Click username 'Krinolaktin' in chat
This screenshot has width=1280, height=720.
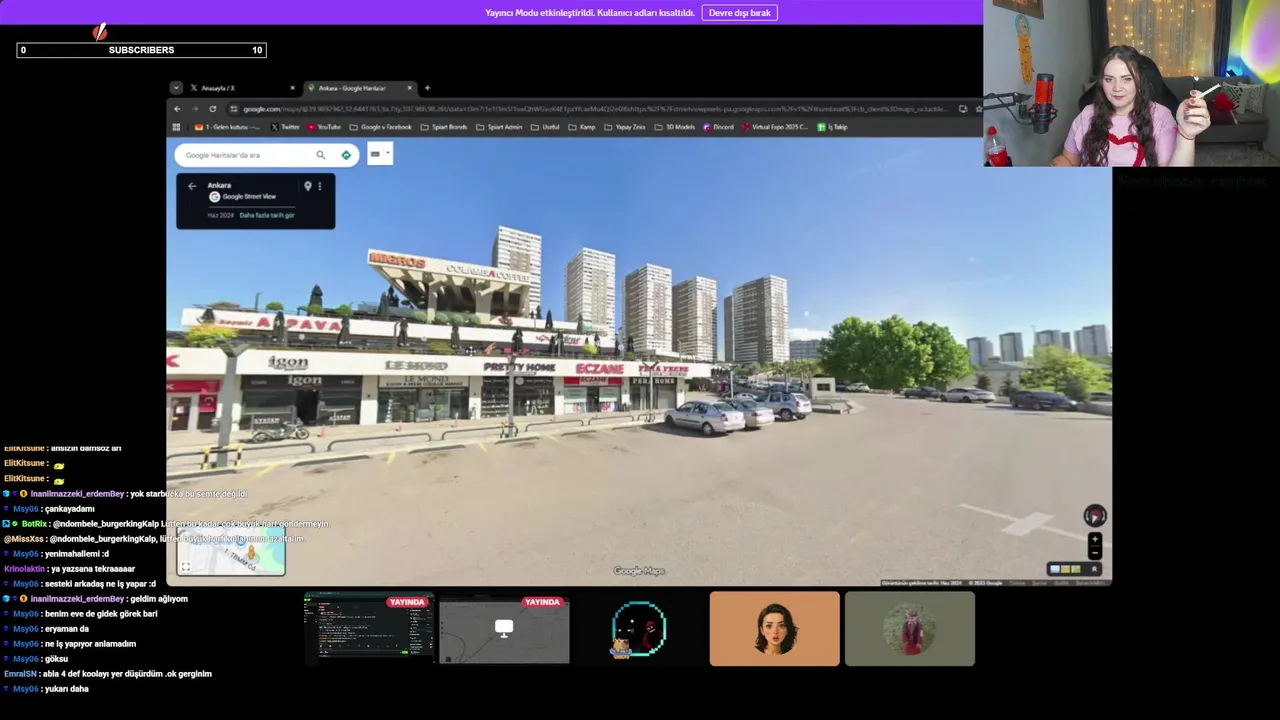[25, 569]
